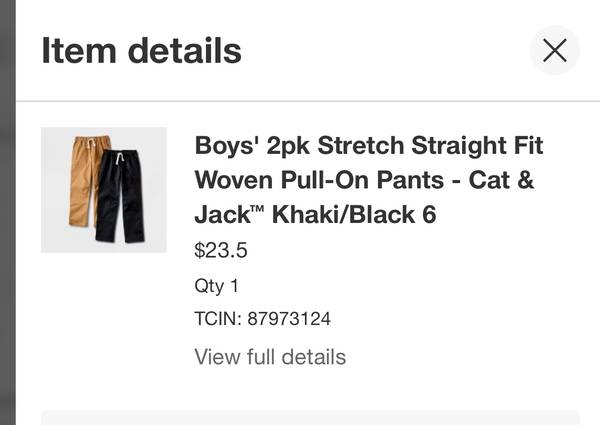Click the word "Jack" in the title

click(x=222, y=214)
